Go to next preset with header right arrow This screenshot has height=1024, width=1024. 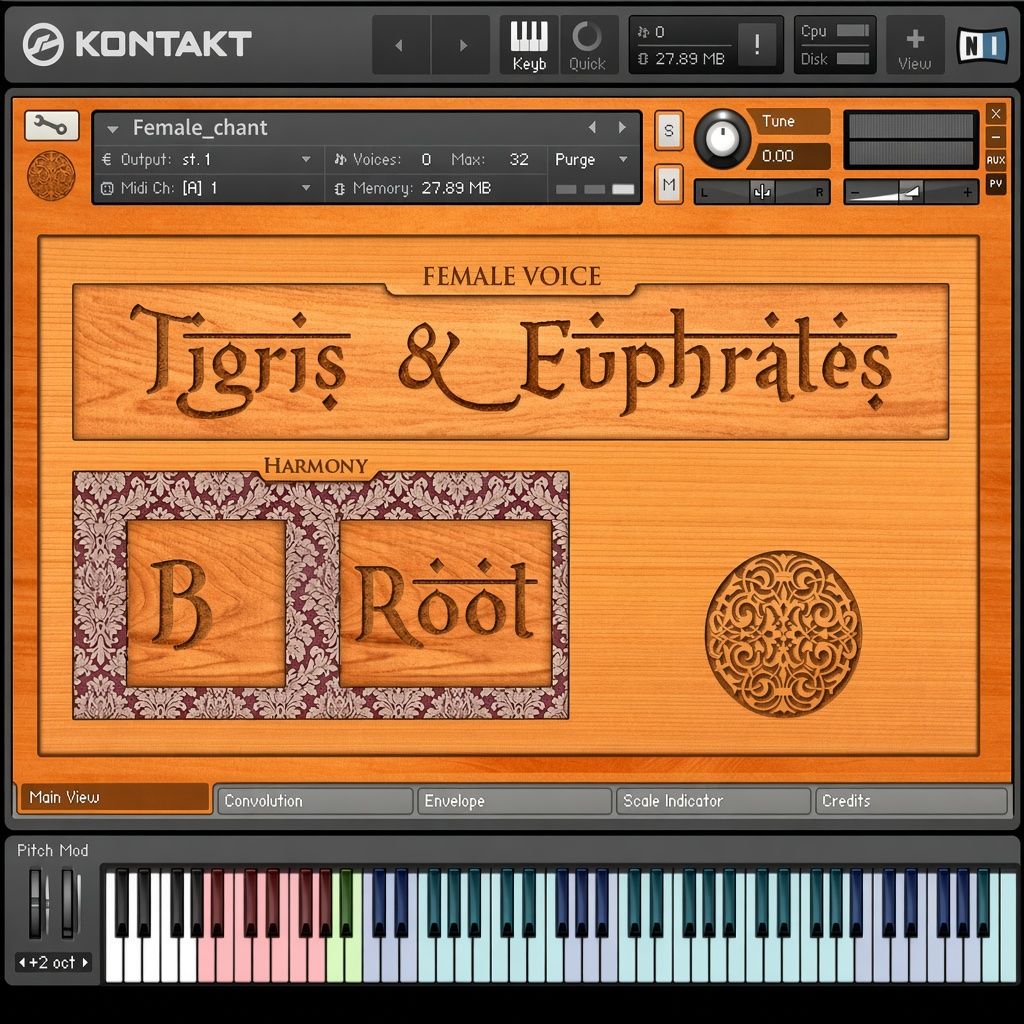462,45
